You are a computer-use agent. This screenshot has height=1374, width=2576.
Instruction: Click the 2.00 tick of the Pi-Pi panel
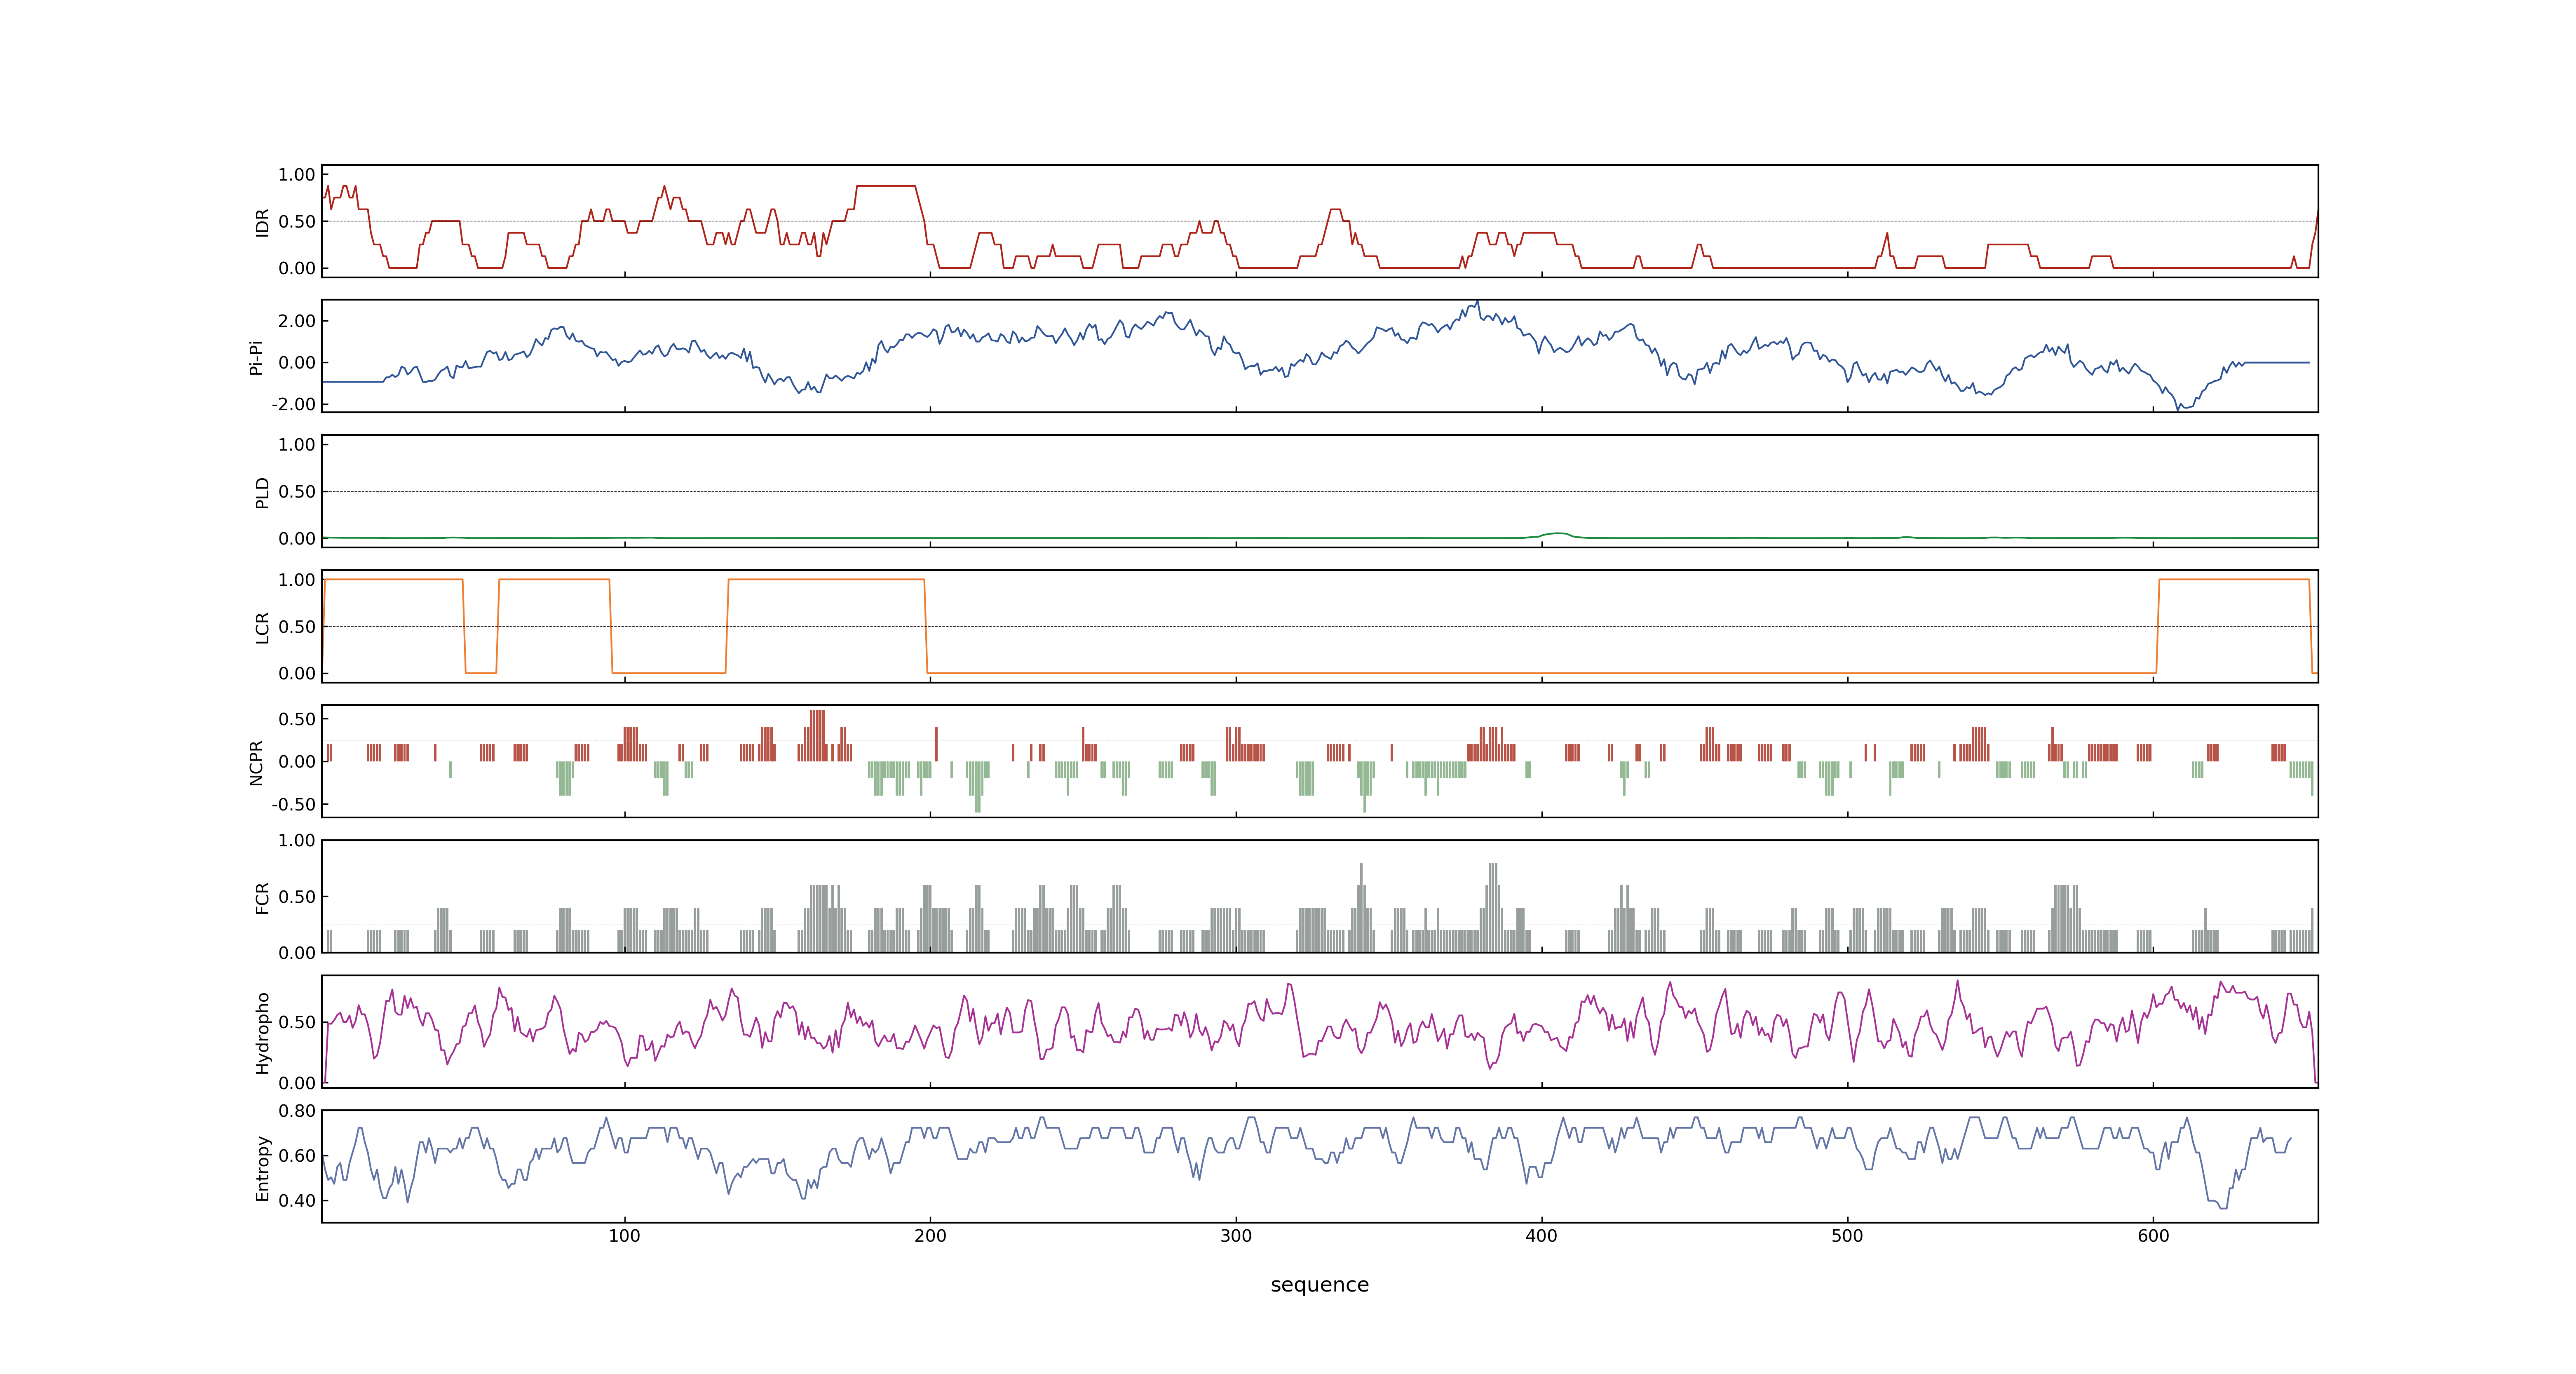coord(297,321)
